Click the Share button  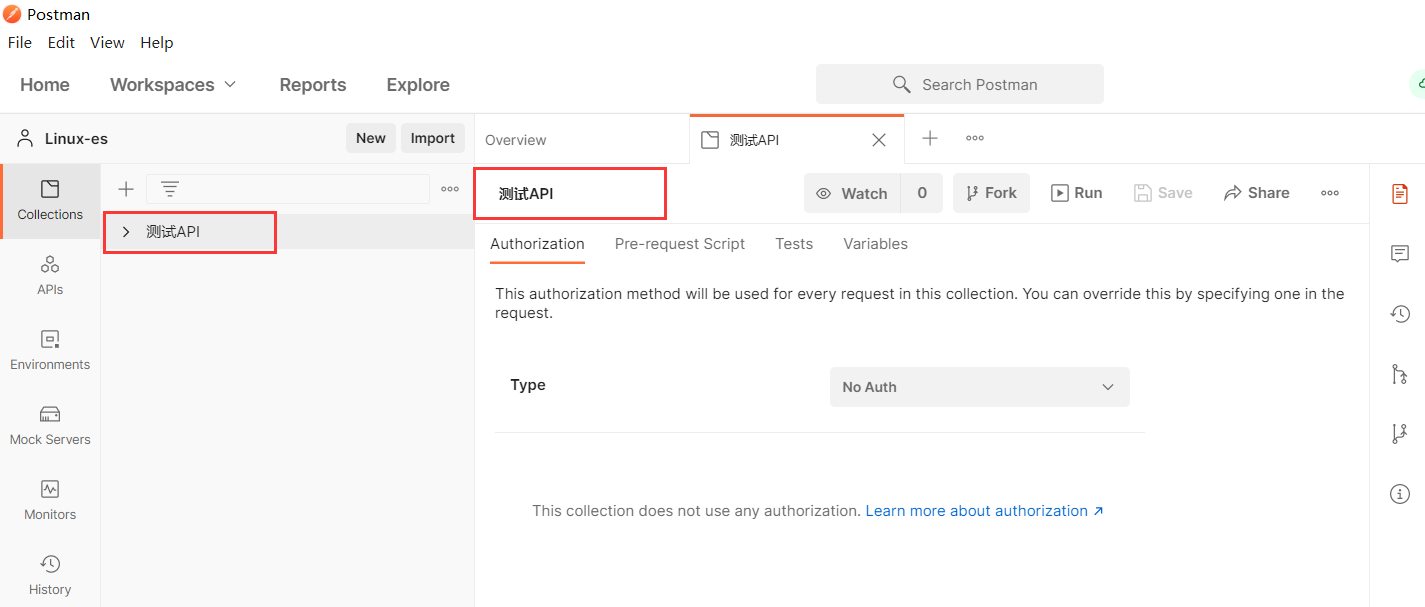(x=1257, y=193)
